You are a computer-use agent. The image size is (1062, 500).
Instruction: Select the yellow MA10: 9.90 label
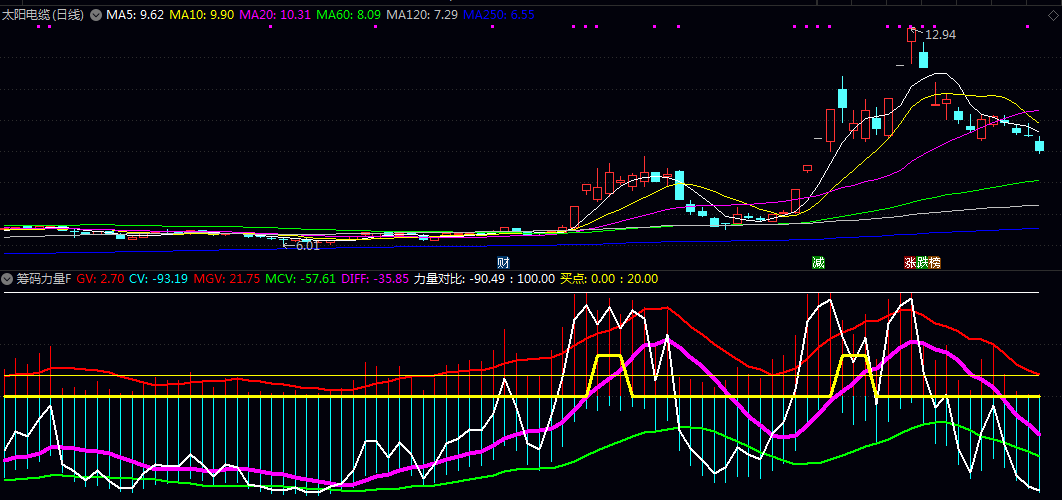pyautogui.click(x=201, y=16)
